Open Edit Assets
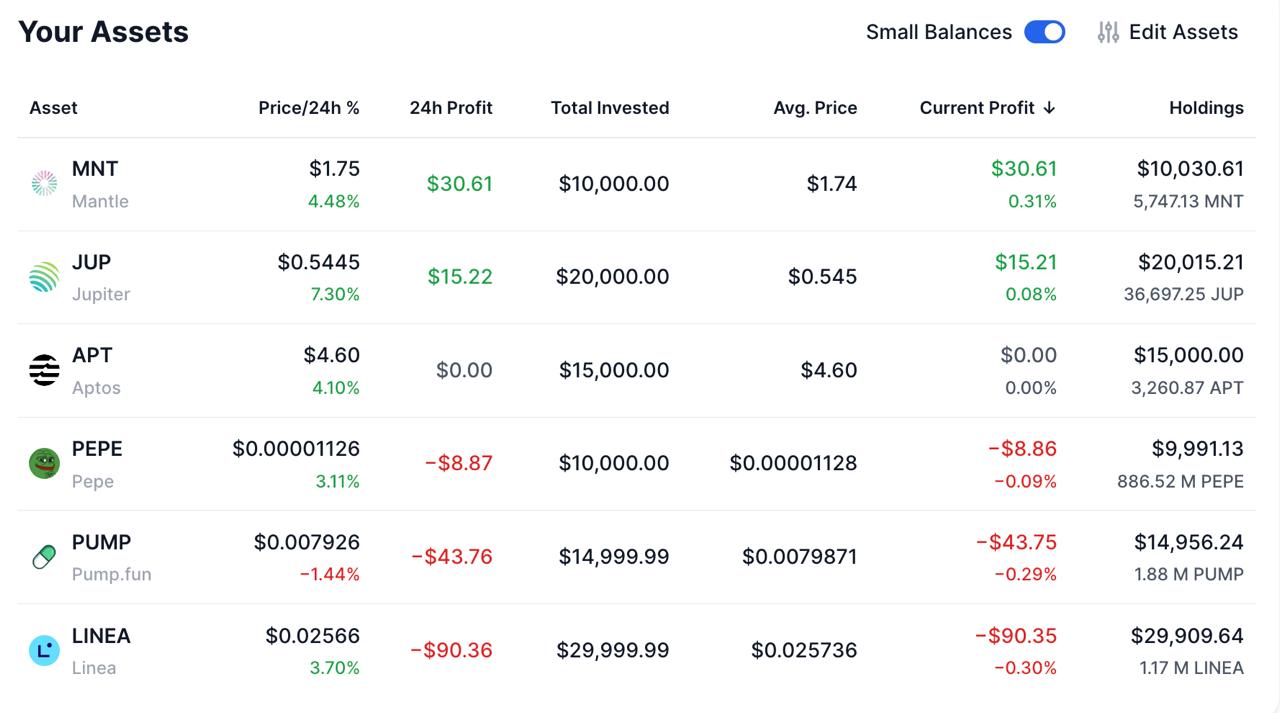The height and width of the screenshot is (713, 1280). 1167,32
